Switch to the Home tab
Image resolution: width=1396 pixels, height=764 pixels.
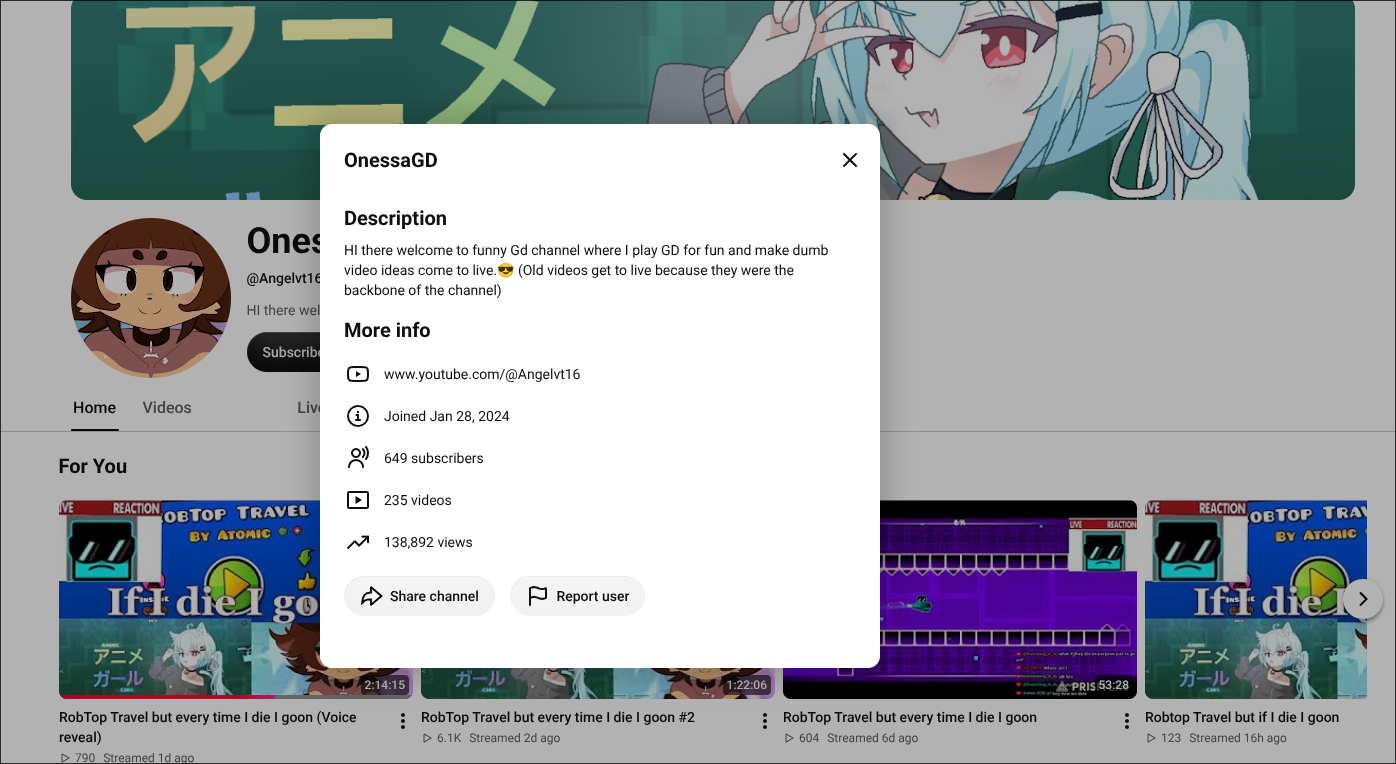pyautogui.click(x=94, y=408)
